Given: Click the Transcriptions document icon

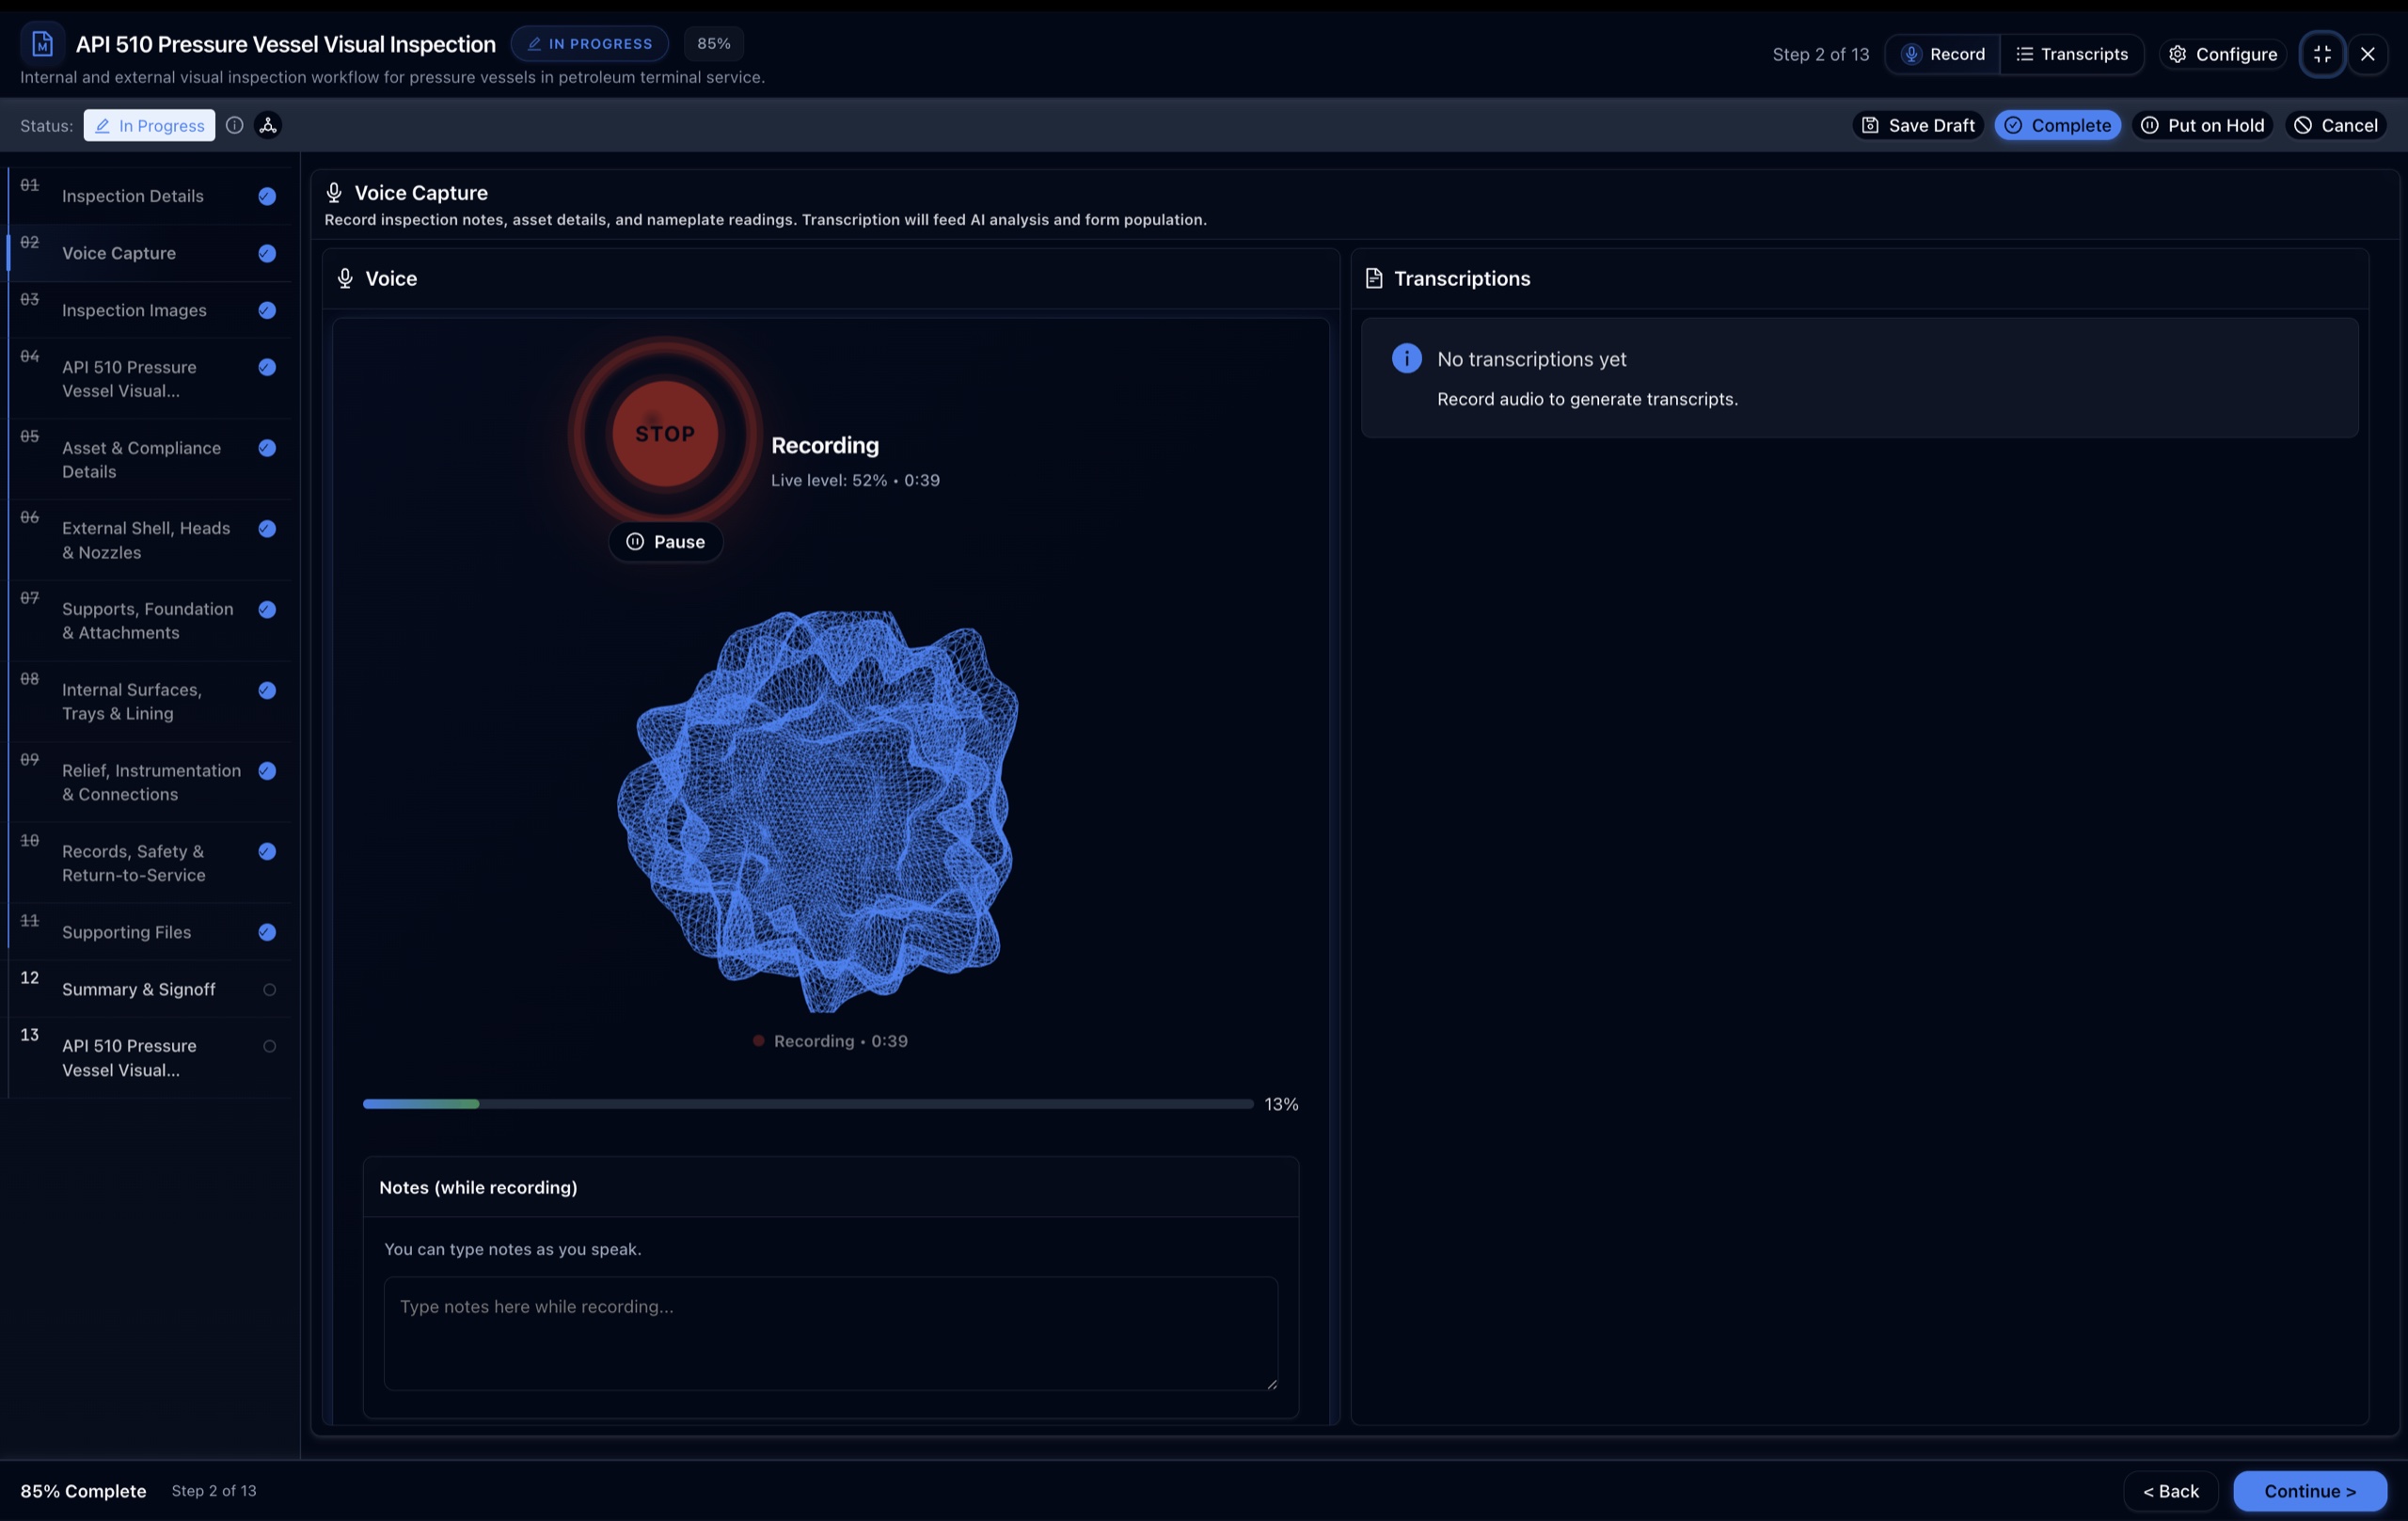Looking at the screenshot, I should click(x=1373, y=279).
